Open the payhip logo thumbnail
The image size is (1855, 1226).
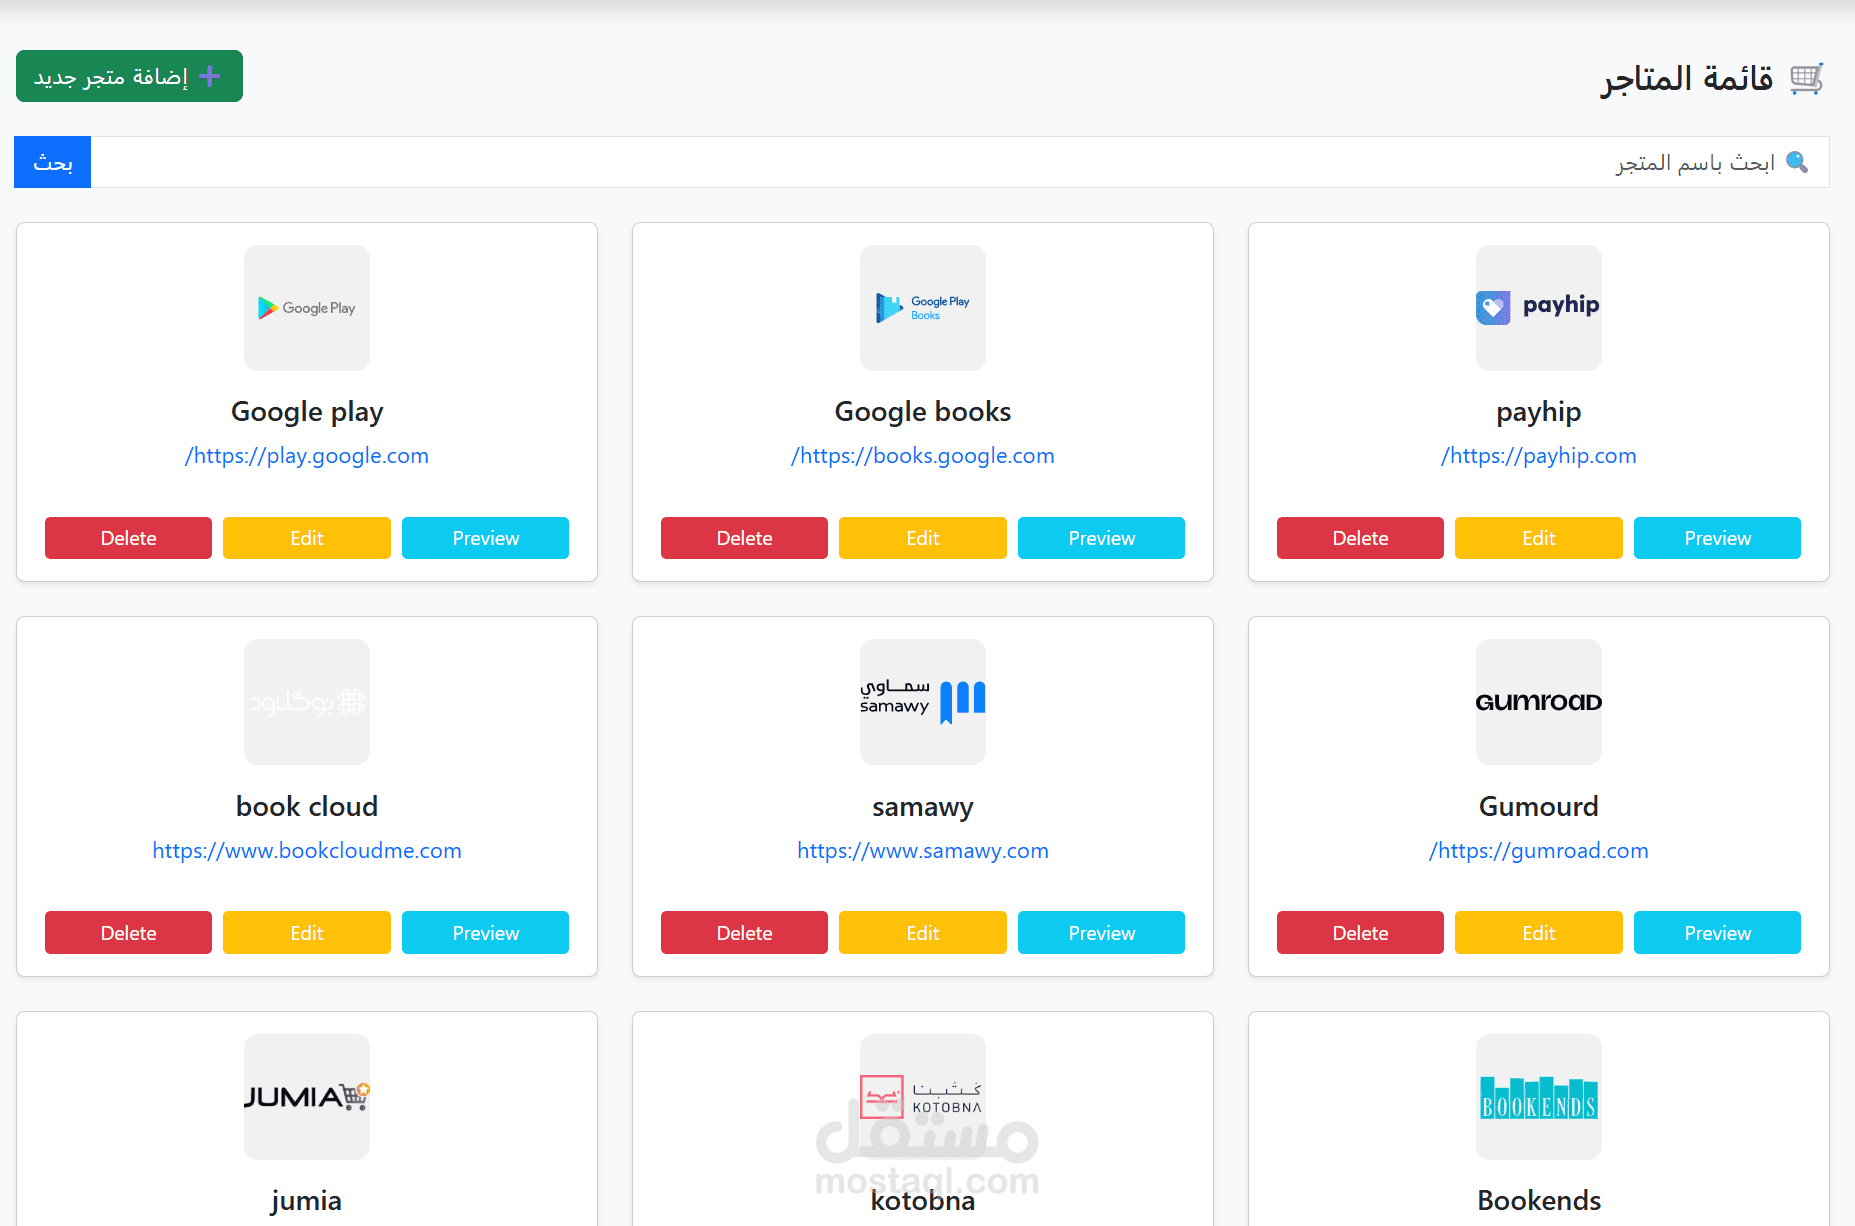[1539, 308]
